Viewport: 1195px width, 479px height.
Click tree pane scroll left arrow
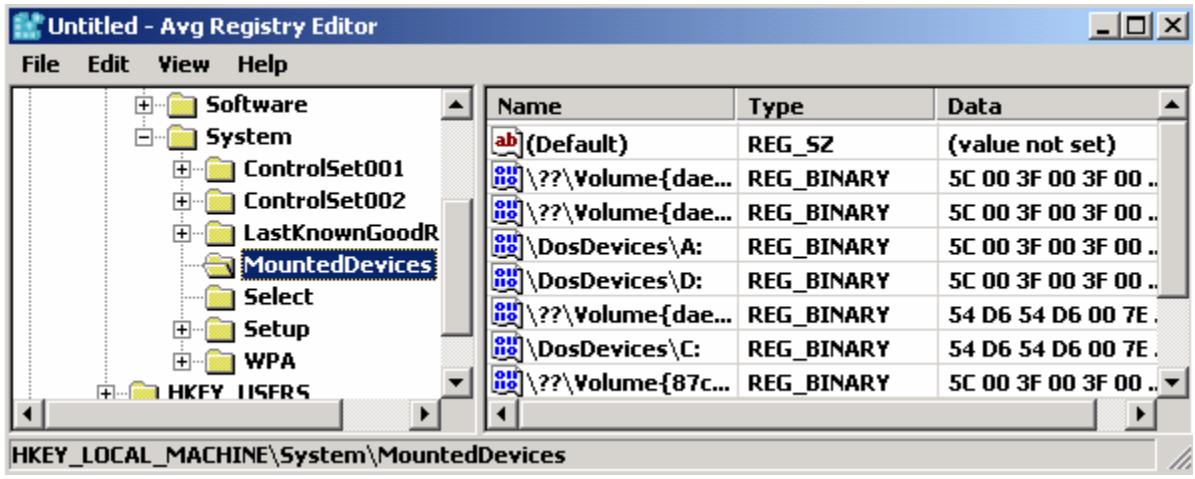click(29, 414)
